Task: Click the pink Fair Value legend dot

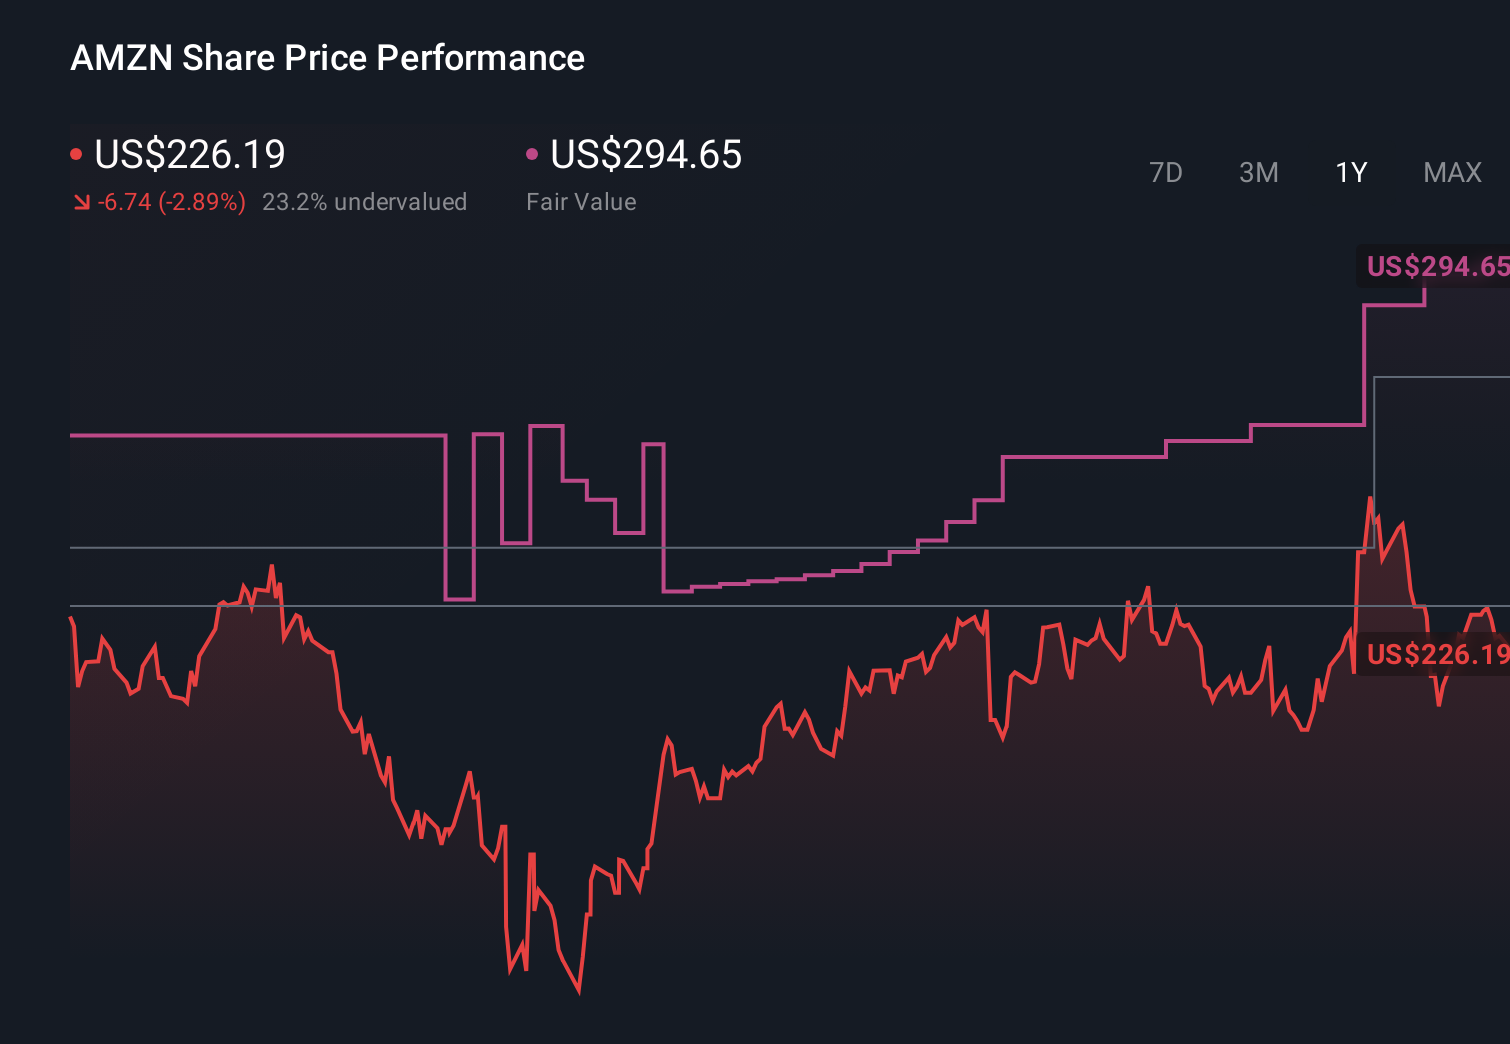Action: click(531, 152)
